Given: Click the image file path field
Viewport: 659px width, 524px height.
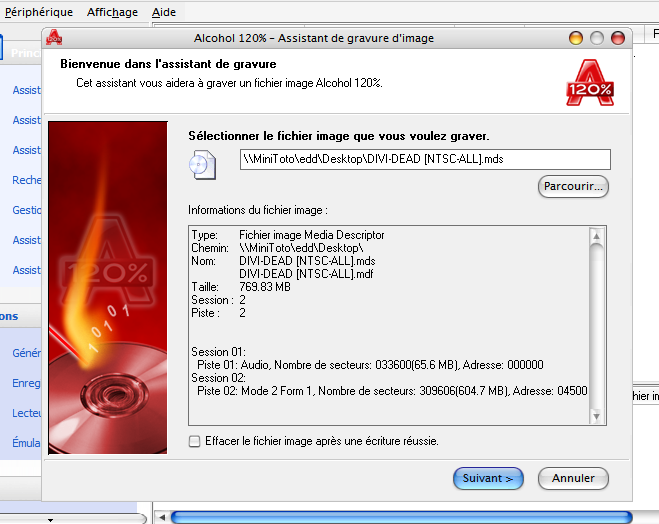Looking at the screenshot, I should coord(425,160).
